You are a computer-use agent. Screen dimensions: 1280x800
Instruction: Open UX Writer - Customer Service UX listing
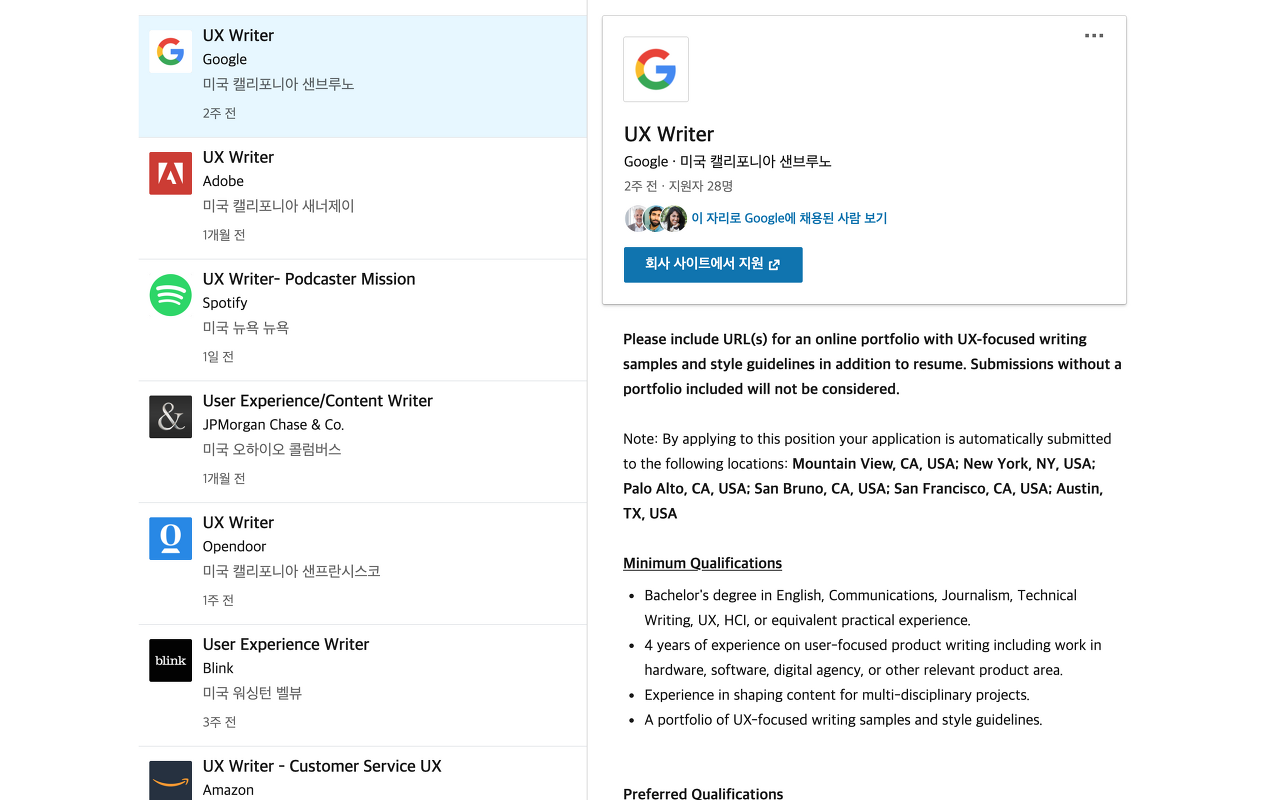(322, 766)
